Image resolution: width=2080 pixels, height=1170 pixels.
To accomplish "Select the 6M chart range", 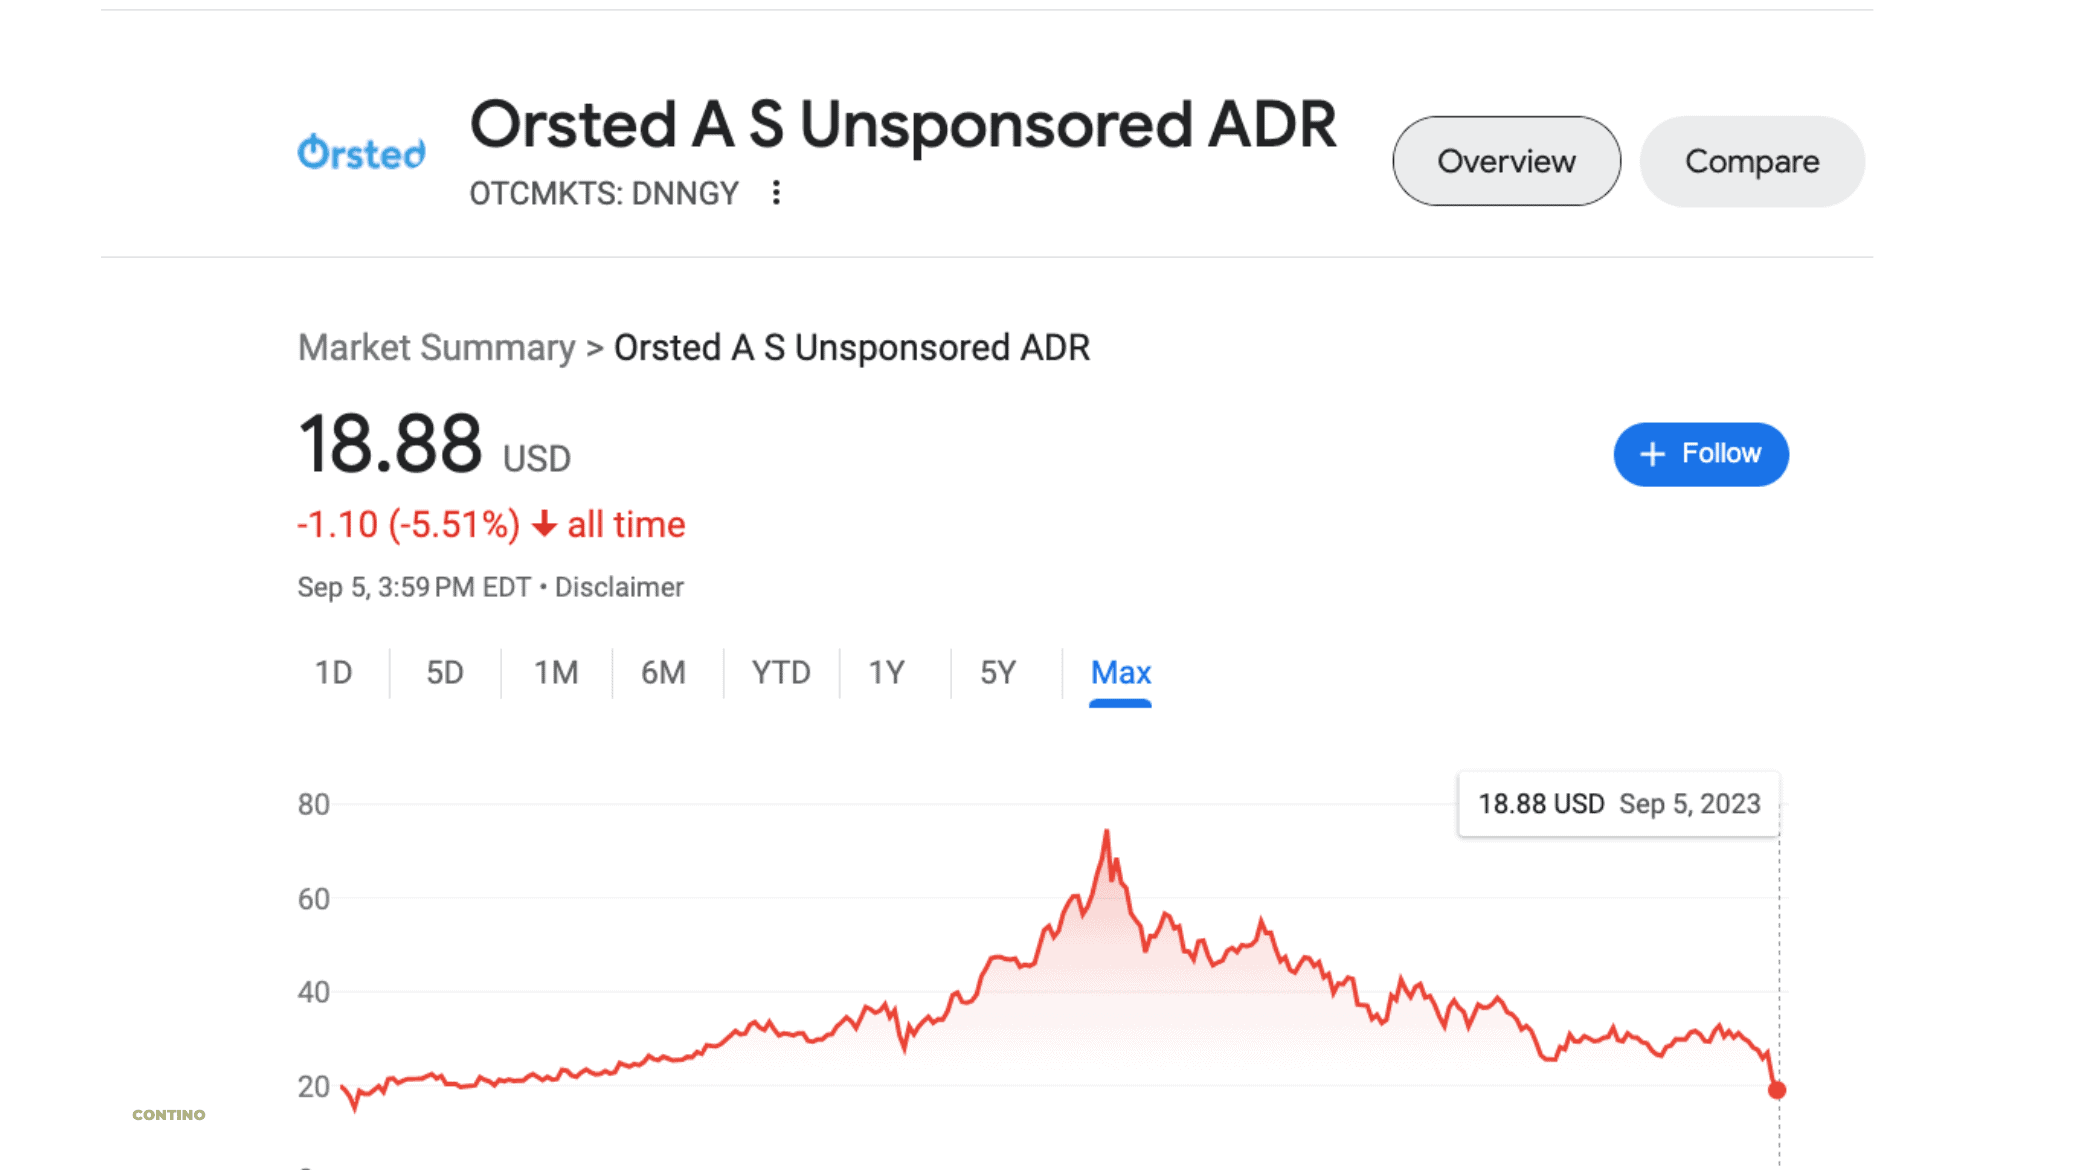I will pyautogui.click(x=663, y=673).
